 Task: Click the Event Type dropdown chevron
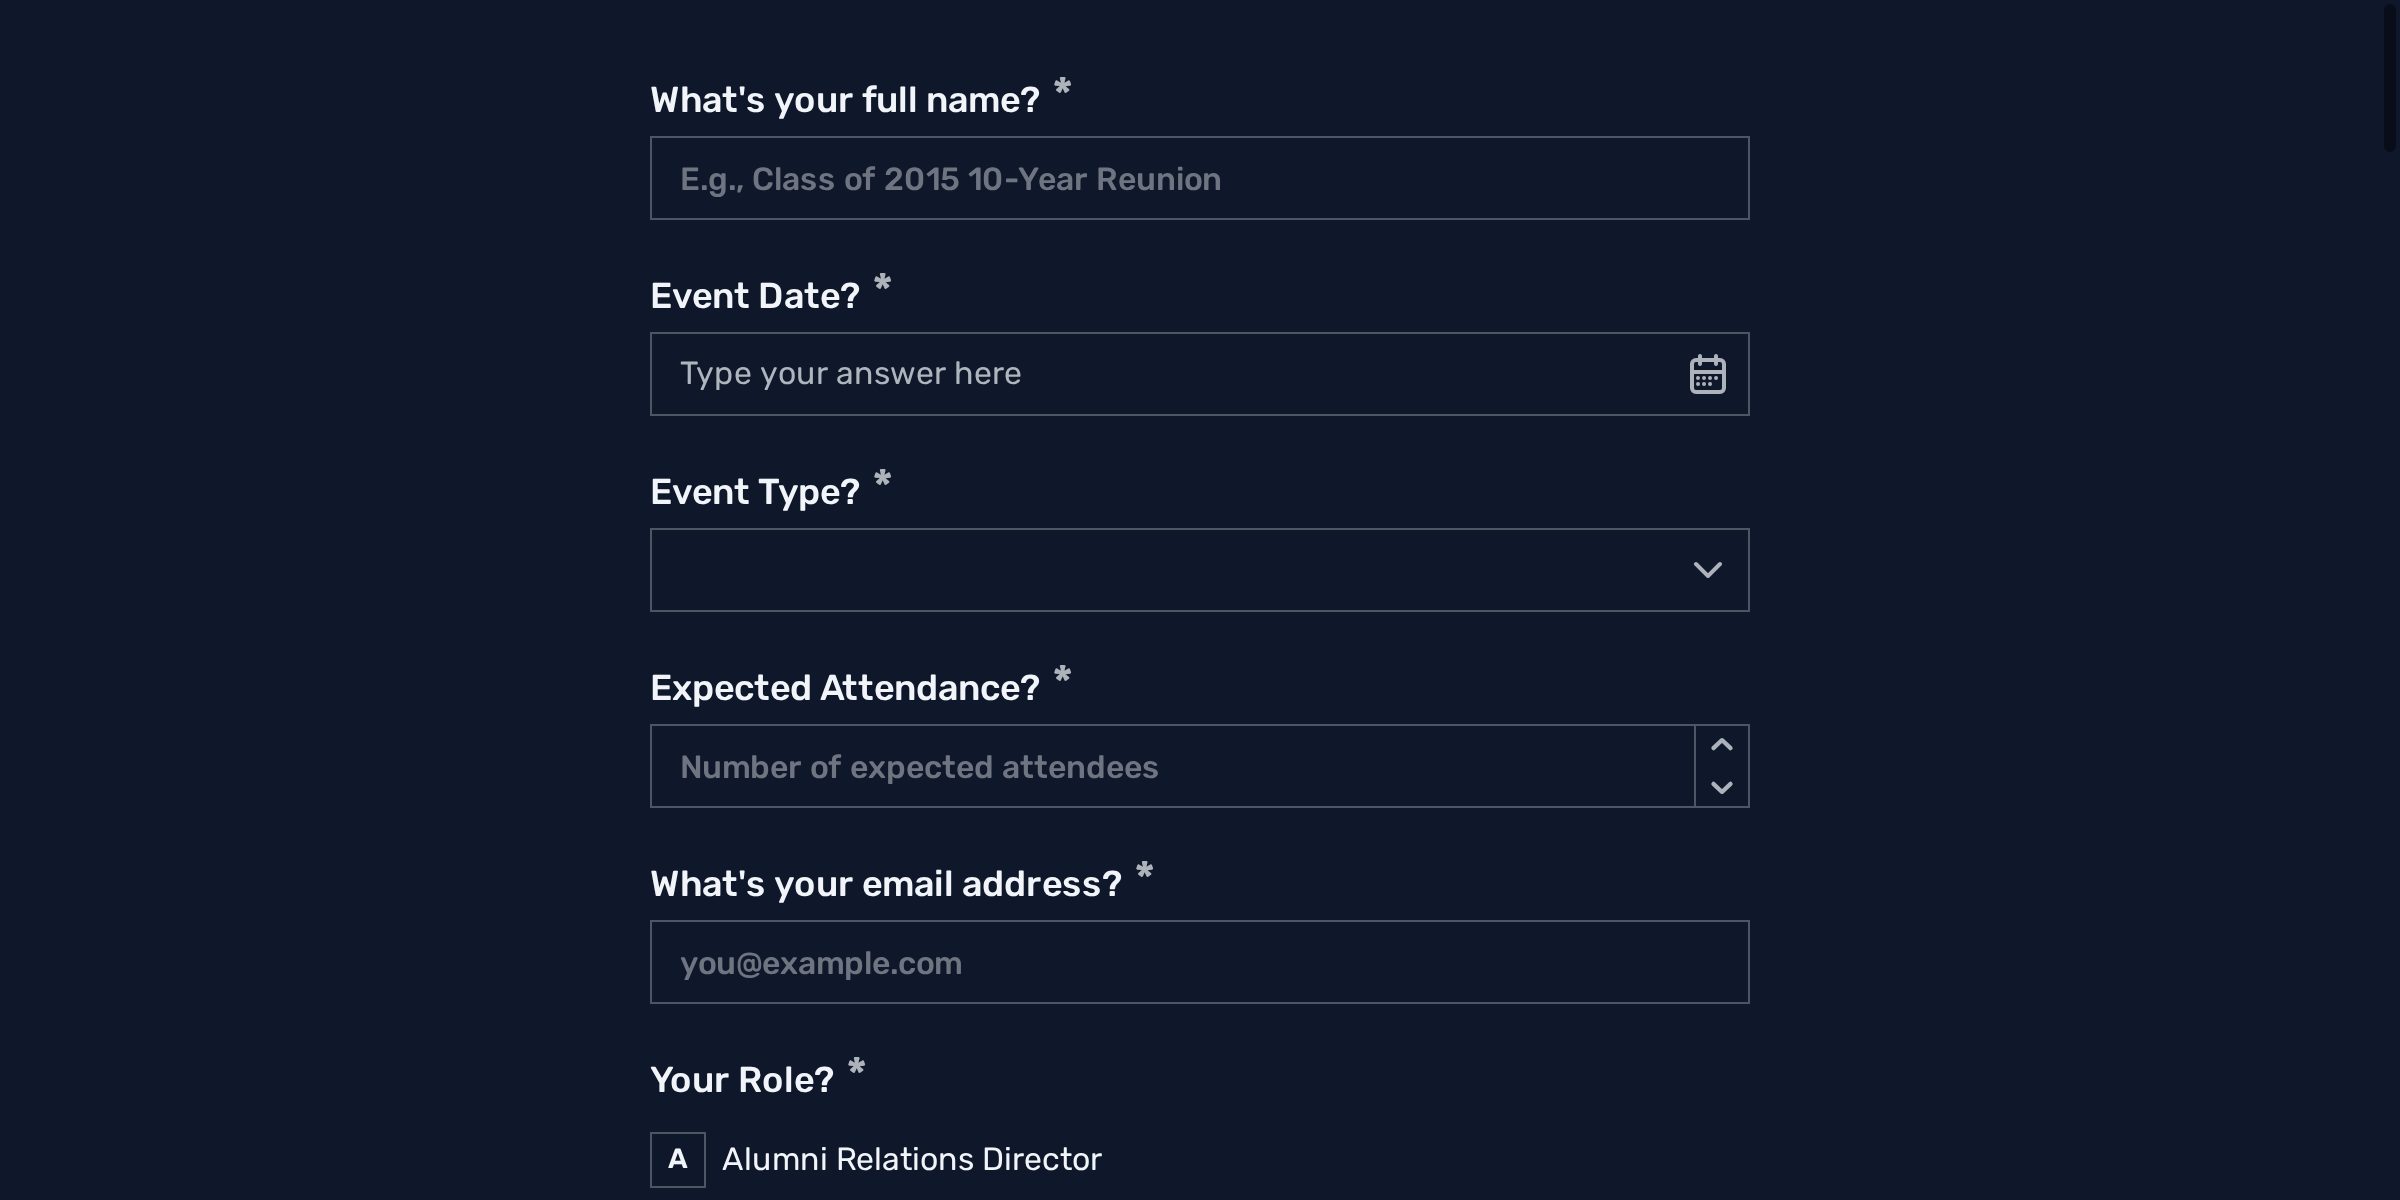coord(1708,569)
